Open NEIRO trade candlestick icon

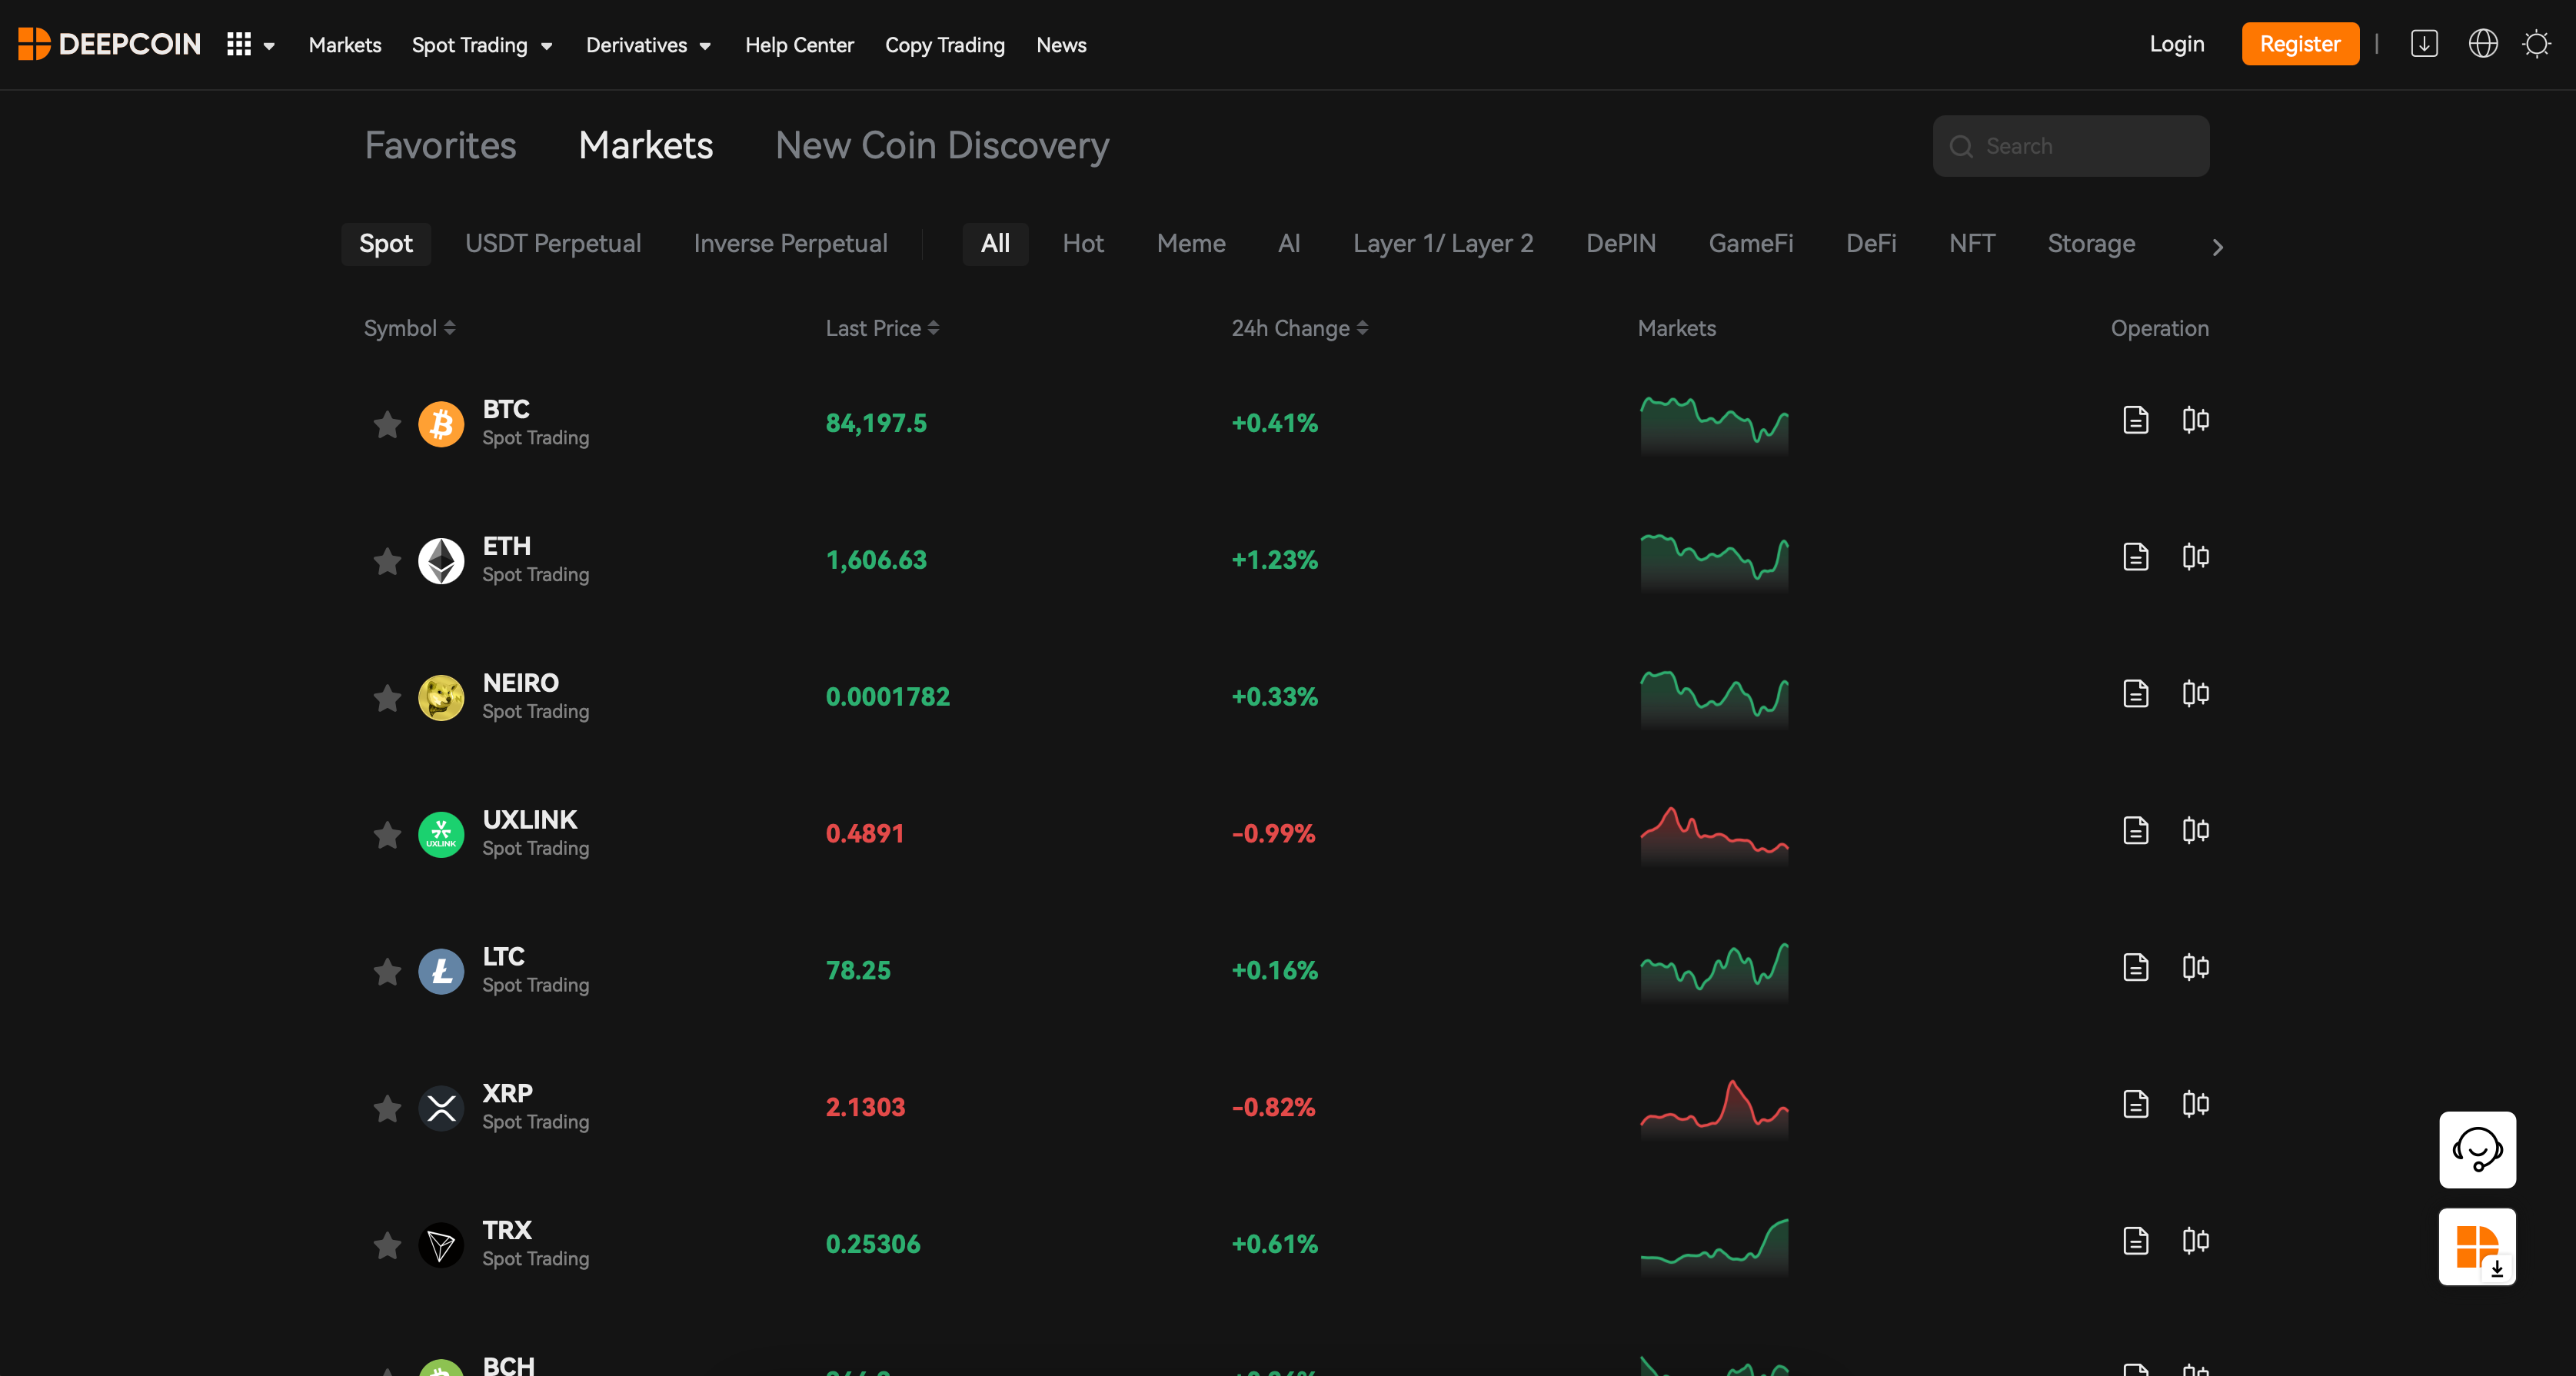click(2195, 694)
